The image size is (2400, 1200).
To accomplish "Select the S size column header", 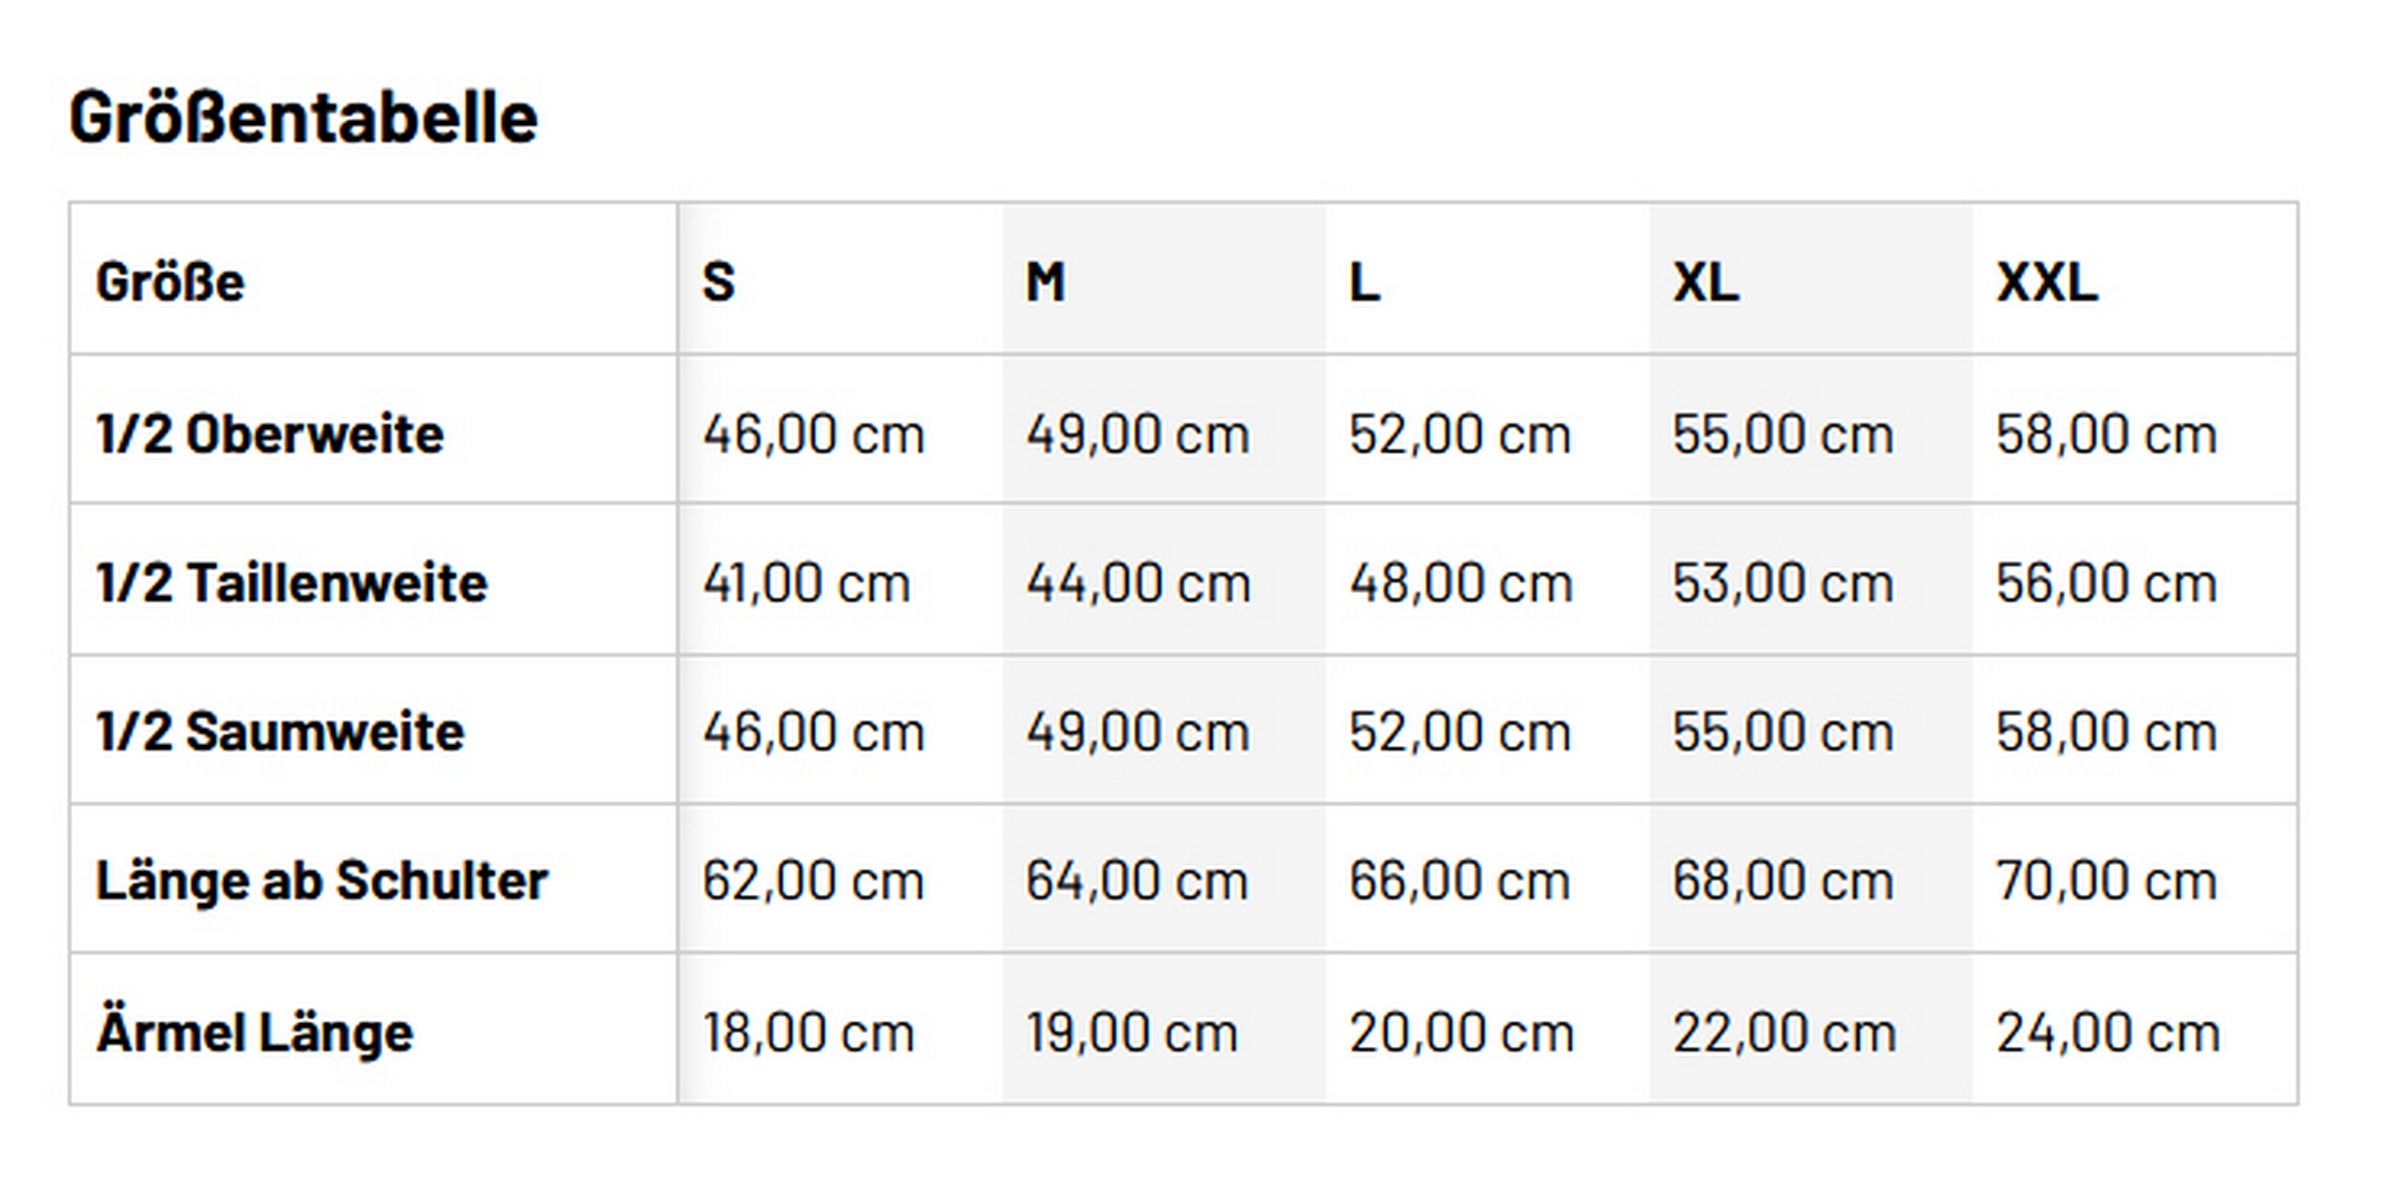I will click(718, 282).
